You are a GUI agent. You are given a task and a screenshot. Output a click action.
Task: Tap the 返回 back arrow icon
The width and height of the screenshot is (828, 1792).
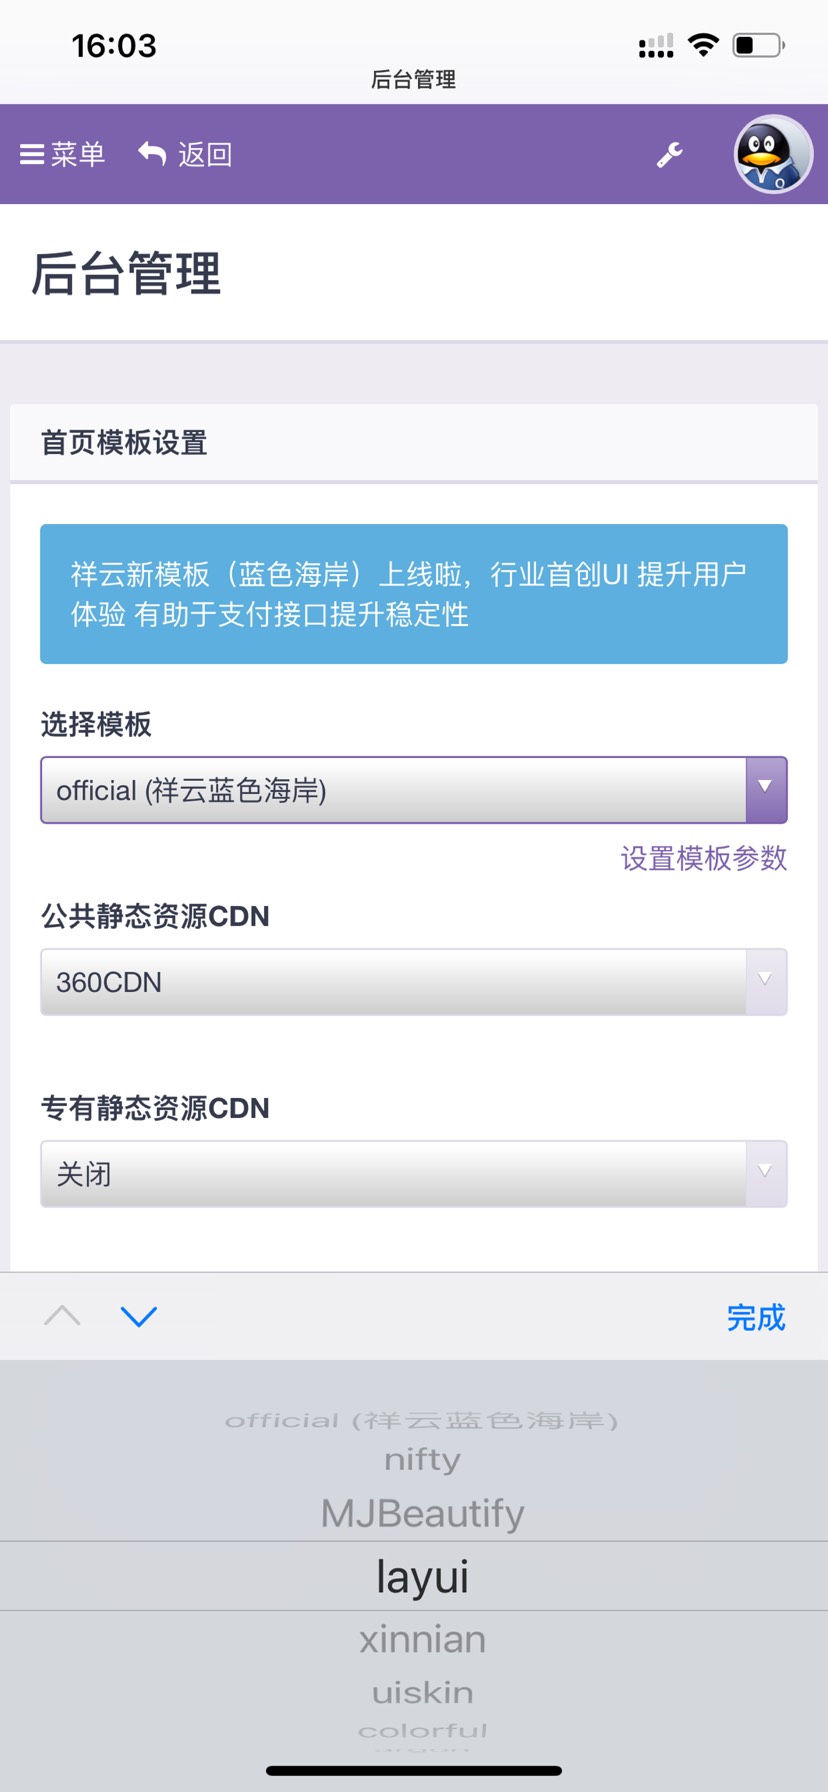click(x=152, y=154)
